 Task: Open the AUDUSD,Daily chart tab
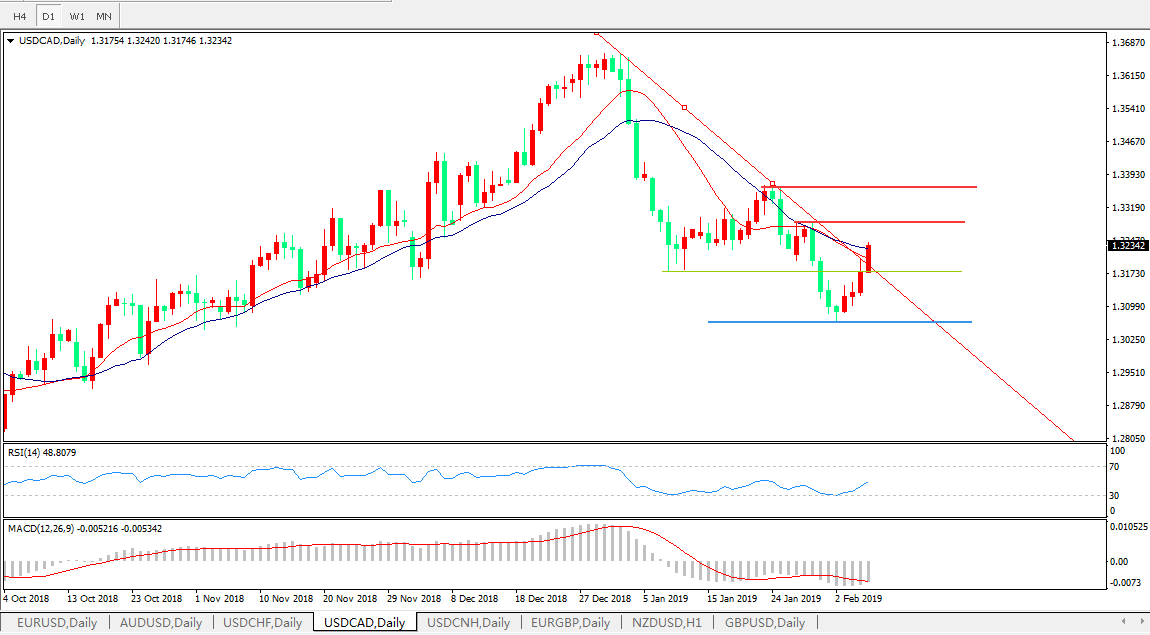point(160,623)
